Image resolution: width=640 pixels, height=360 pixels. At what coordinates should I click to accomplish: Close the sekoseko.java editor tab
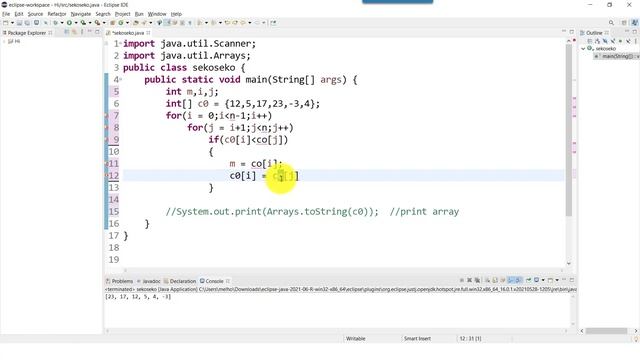[x=149, y=33]
